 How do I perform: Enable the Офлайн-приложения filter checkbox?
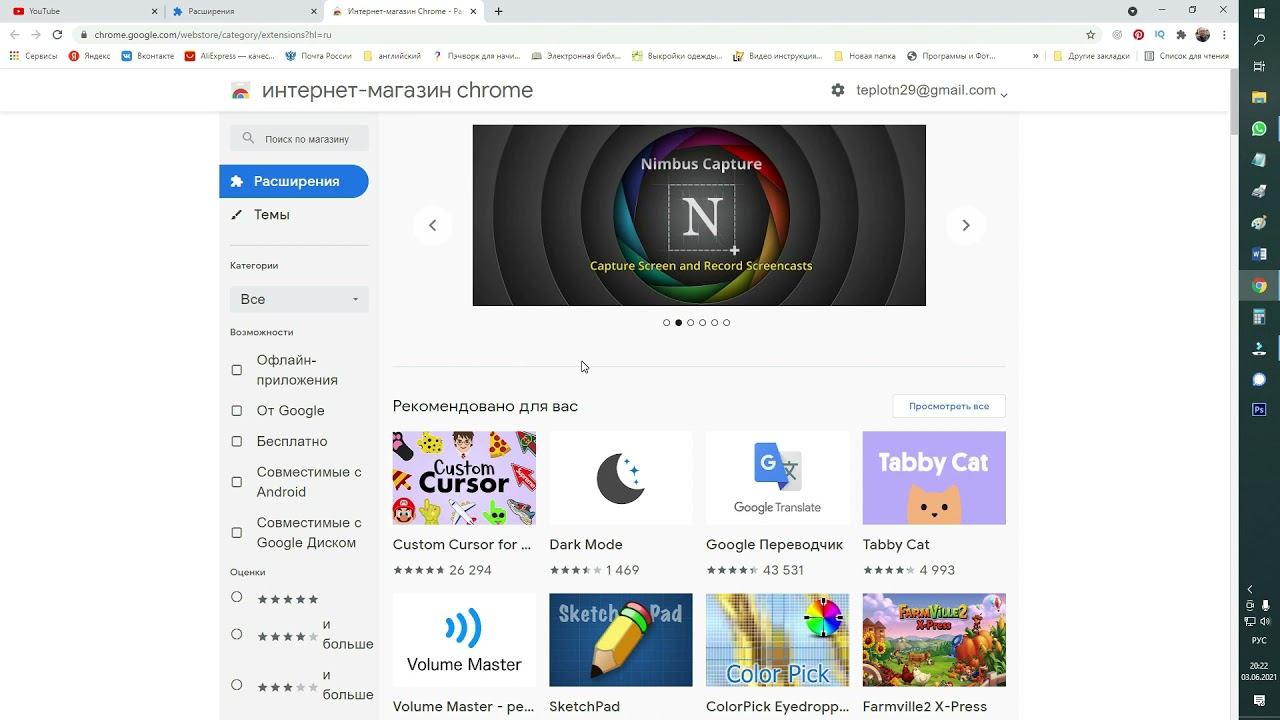(237, 370)
